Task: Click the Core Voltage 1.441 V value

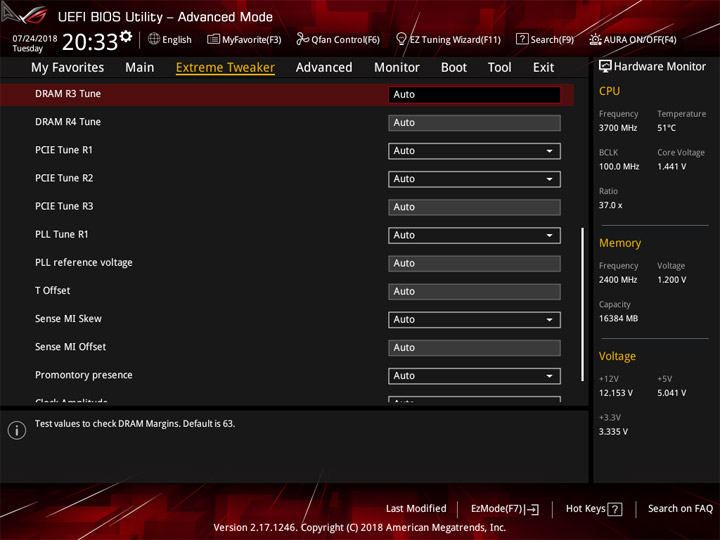Action: coord(672,167)
